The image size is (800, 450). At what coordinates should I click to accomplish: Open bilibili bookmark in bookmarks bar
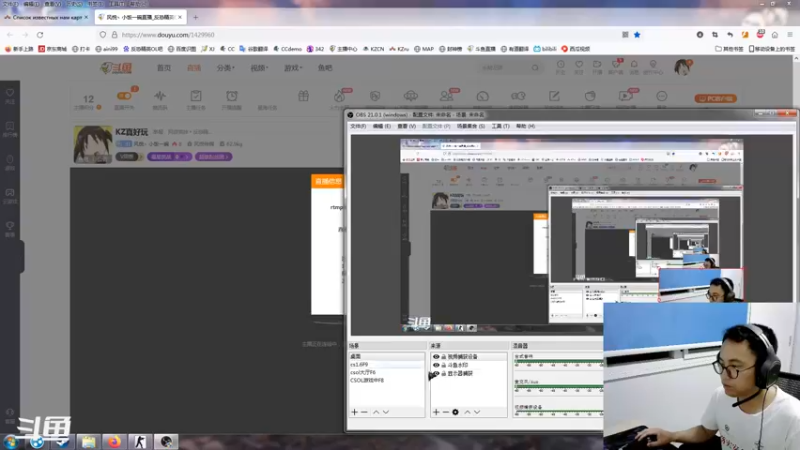click(x=545, y=49)
